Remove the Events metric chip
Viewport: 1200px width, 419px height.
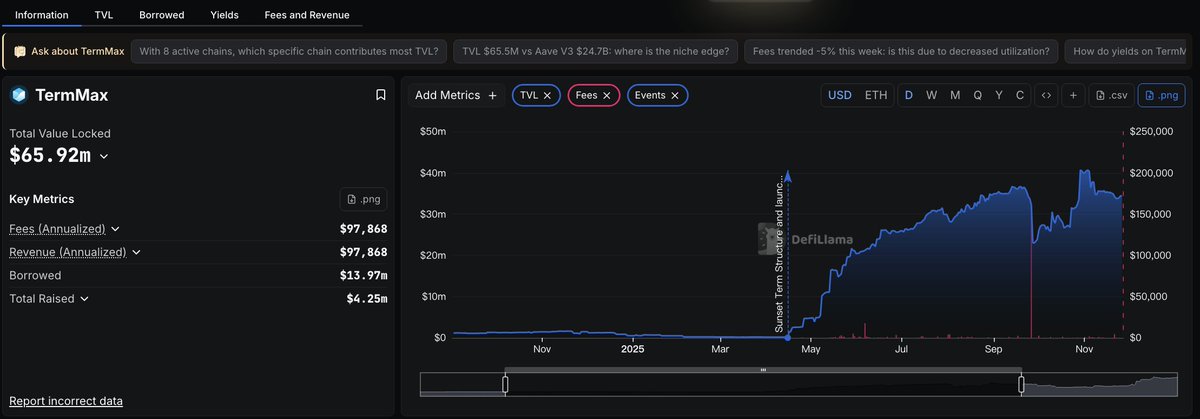pos(675,95)
